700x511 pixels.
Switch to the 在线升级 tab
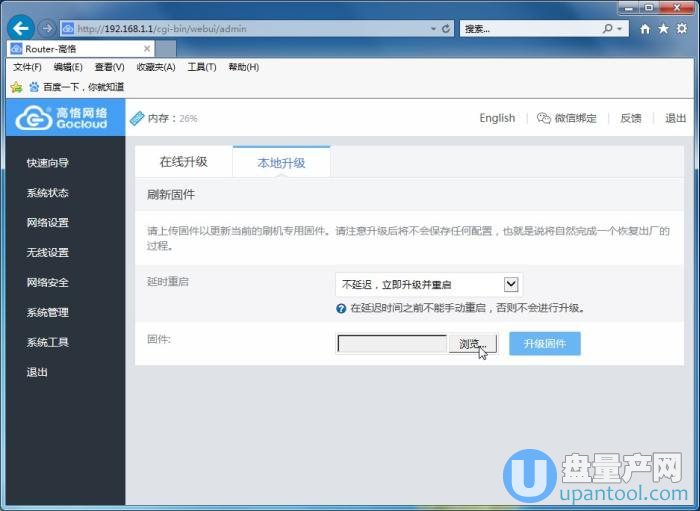[183, 162]
